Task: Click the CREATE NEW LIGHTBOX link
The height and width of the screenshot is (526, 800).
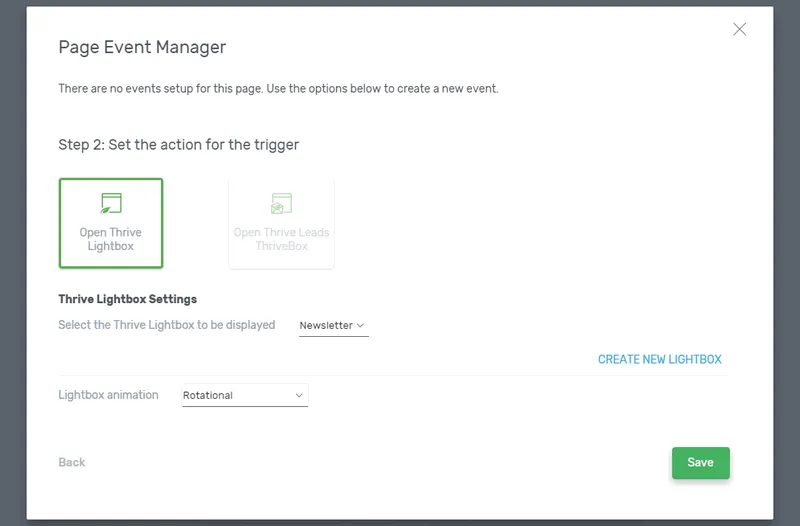Action: [x=660, y=359]
